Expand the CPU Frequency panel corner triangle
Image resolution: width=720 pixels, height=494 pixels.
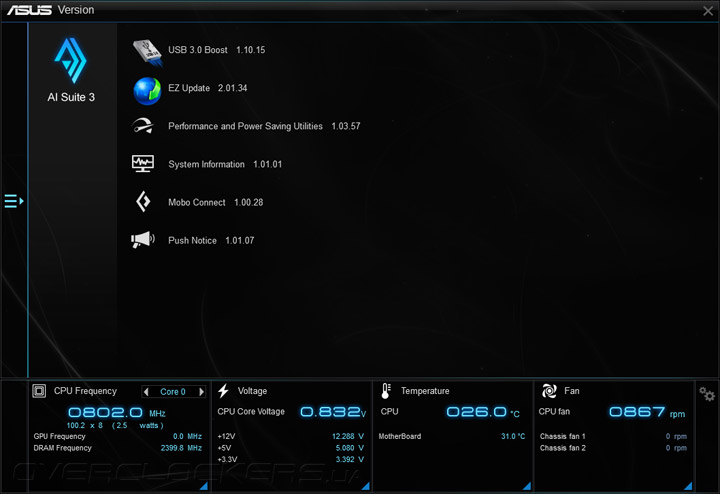[x=203, y=486]
